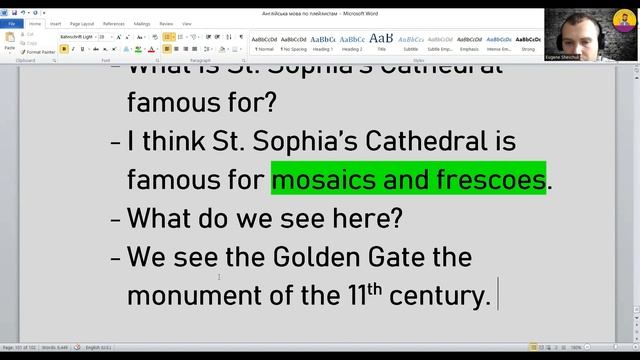Open the Customize Quick Access Toolbar arrow
The height and width of the screenshot is (360, 640).
(44, 13)
